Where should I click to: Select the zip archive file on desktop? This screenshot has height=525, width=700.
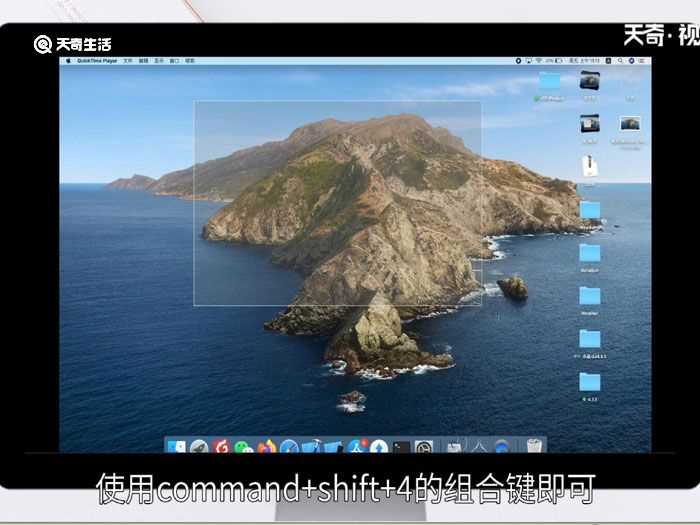pos(590,166)
